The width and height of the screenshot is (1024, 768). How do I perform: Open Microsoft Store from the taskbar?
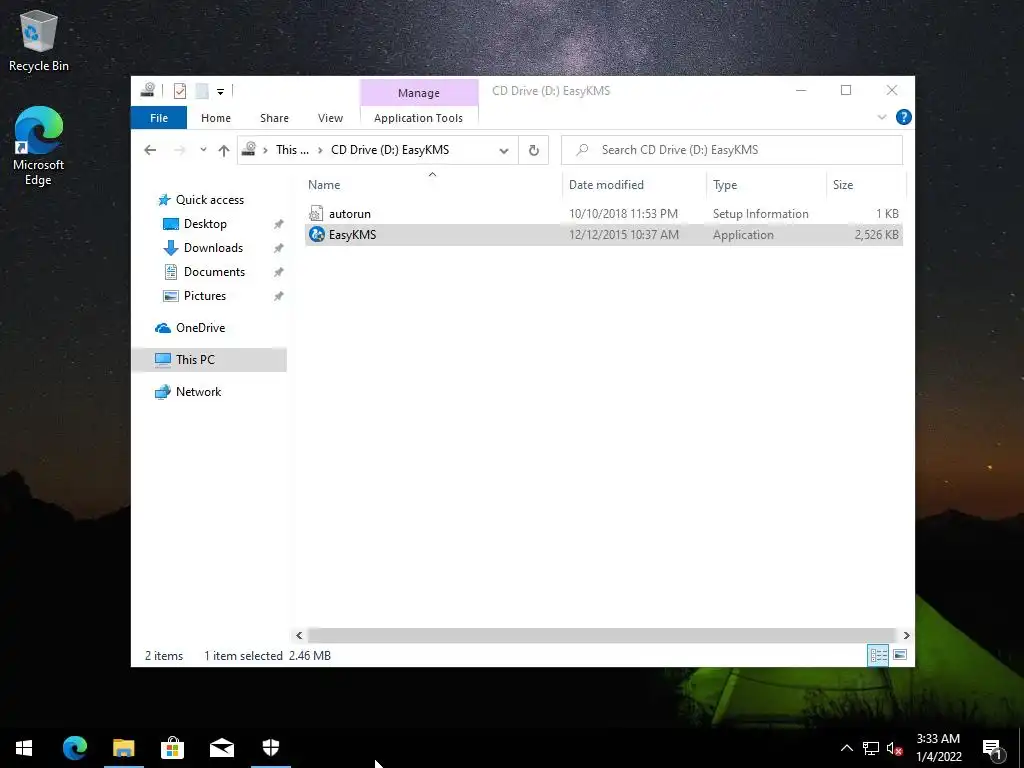point(172,748)
